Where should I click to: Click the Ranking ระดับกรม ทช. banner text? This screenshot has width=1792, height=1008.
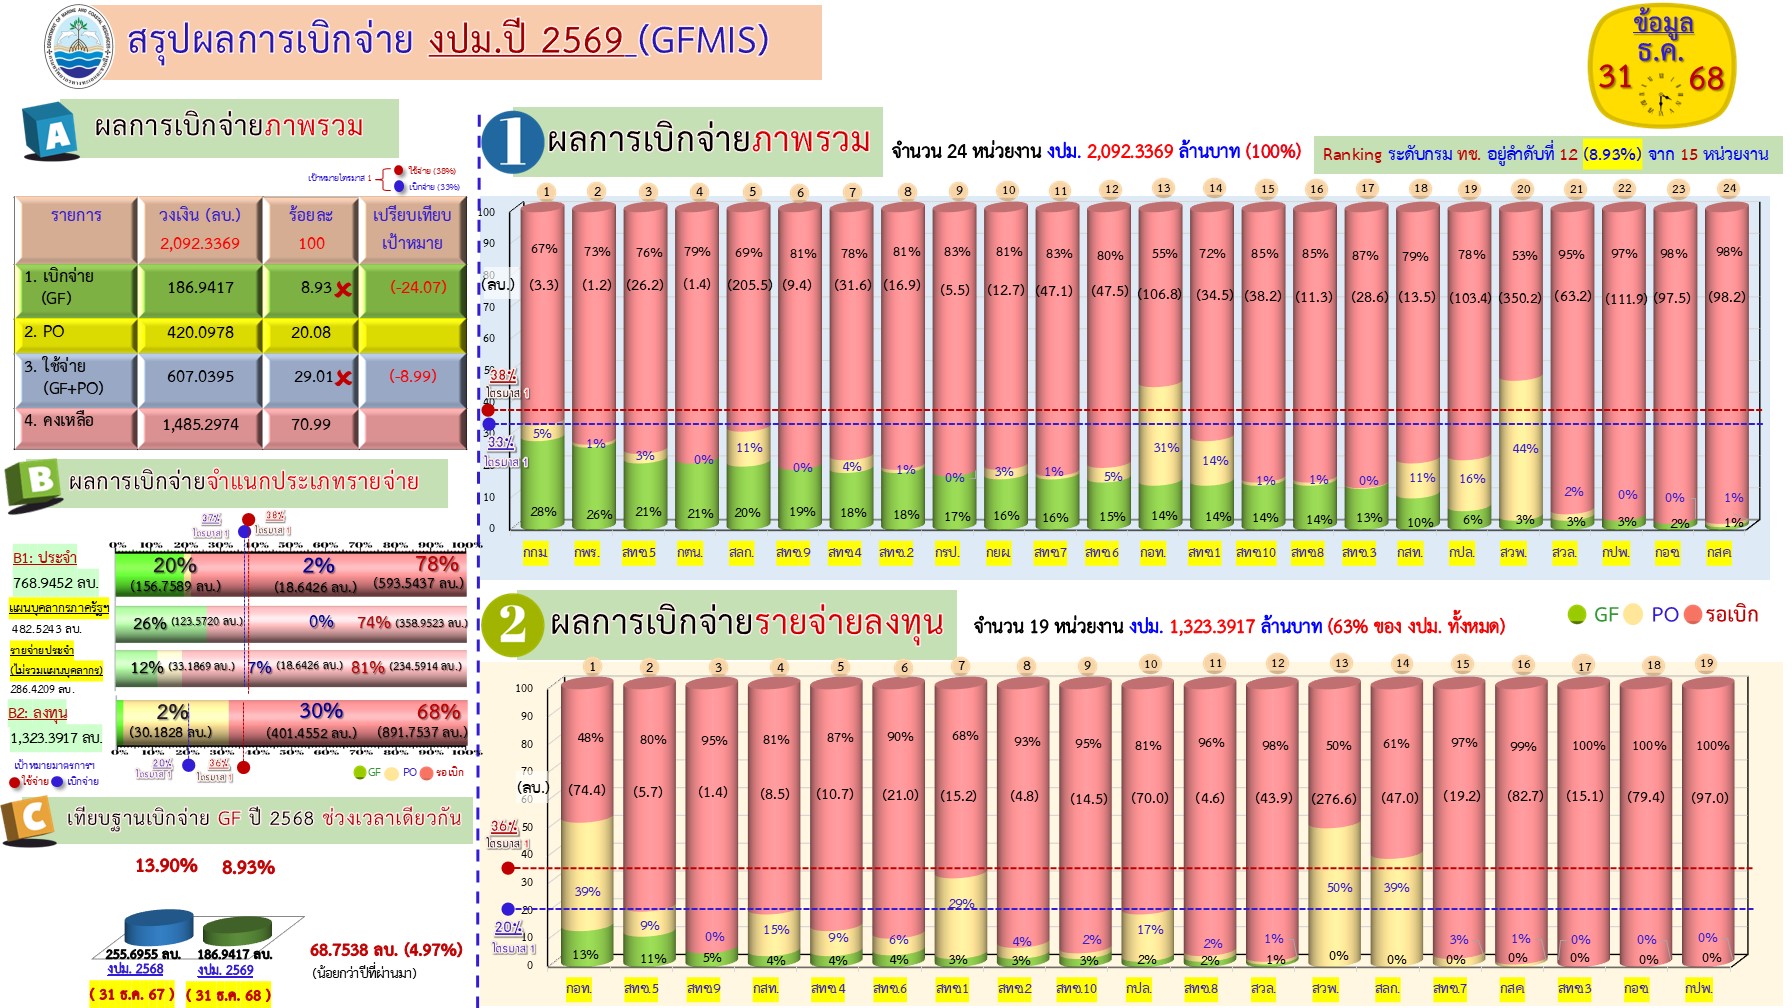(x=1546, y=154)
